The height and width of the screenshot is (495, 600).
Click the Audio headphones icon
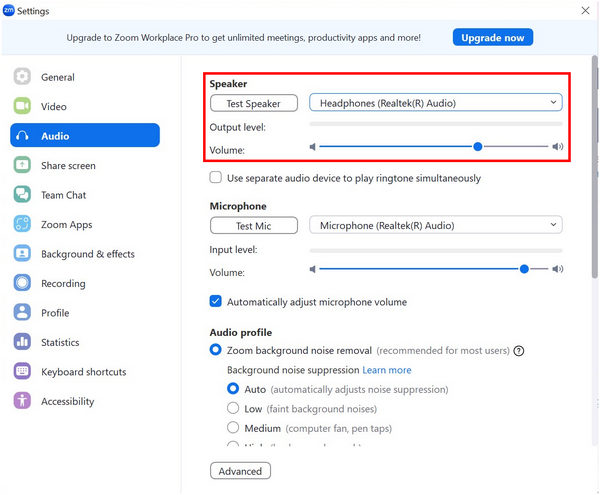pyautogui.click(x=22, y=135)
